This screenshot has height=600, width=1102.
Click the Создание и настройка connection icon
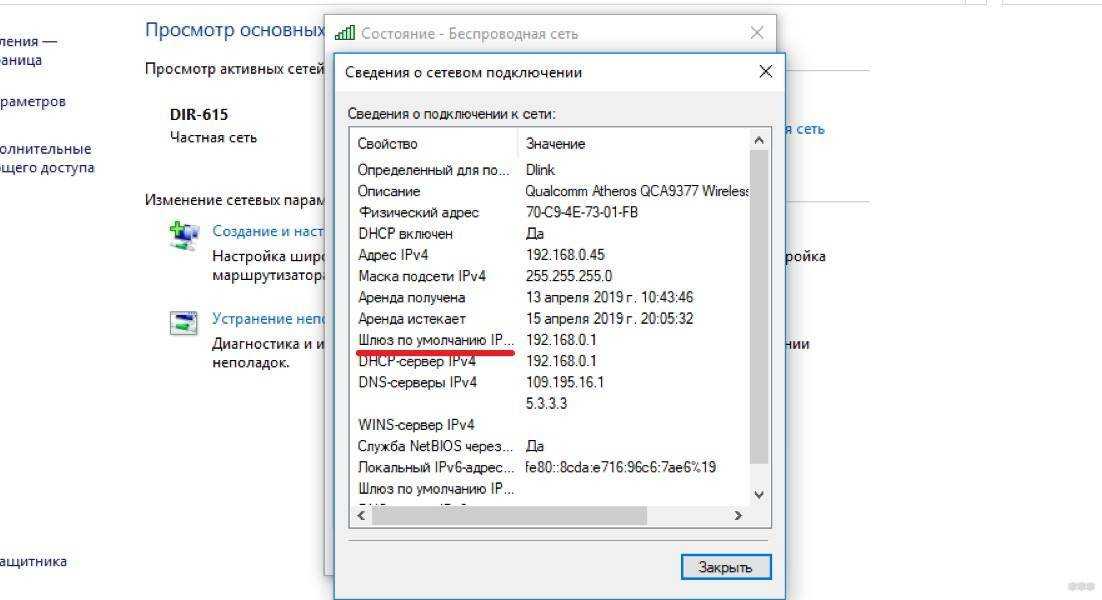coord(183,234)
